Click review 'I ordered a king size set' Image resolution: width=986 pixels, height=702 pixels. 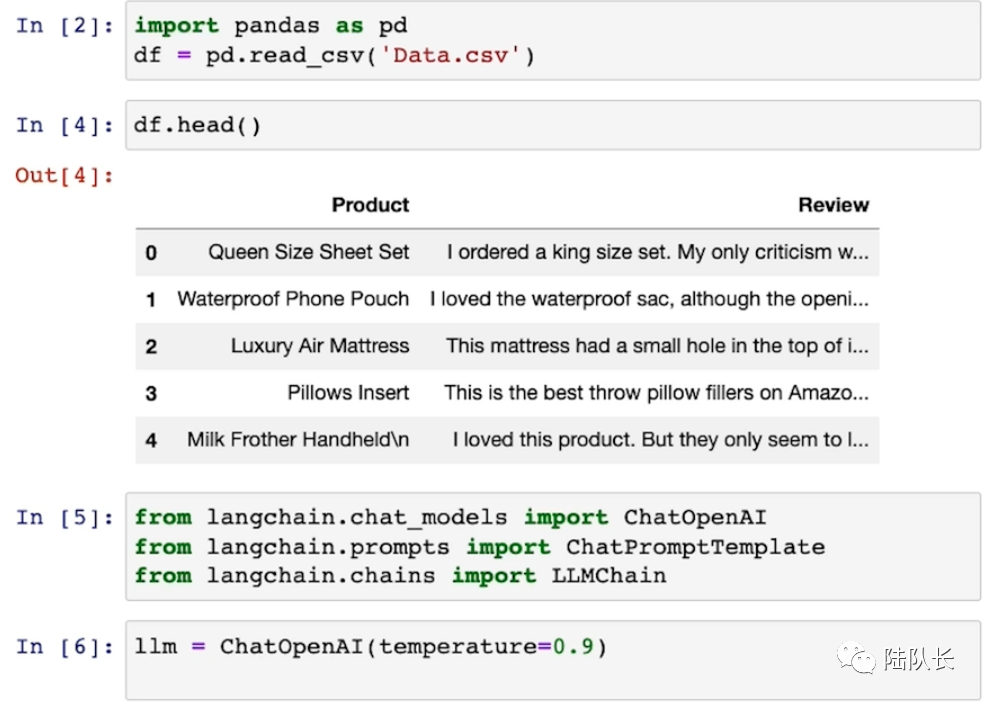[658, 252]
